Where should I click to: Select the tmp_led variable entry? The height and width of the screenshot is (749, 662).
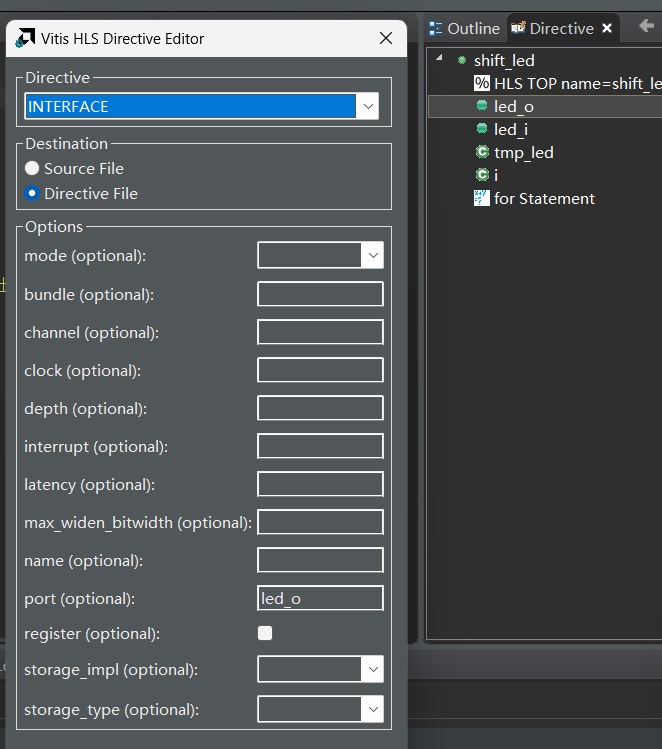pyautogui.click(x=523, y=152)
